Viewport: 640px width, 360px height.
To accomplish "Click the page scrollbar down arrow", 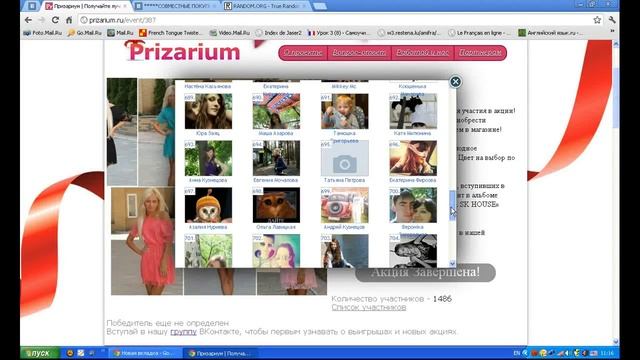I will click(x=616, y=341).
